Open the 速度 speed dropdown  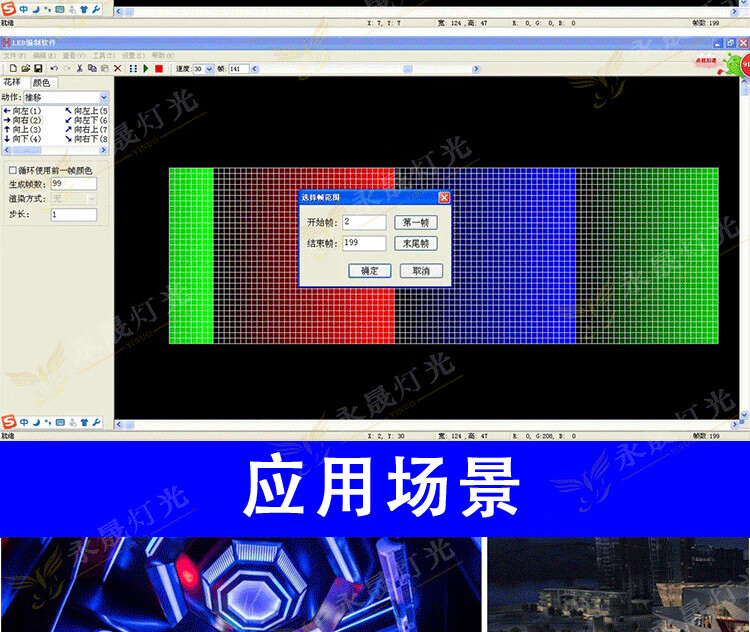click(x=209, y=69)
